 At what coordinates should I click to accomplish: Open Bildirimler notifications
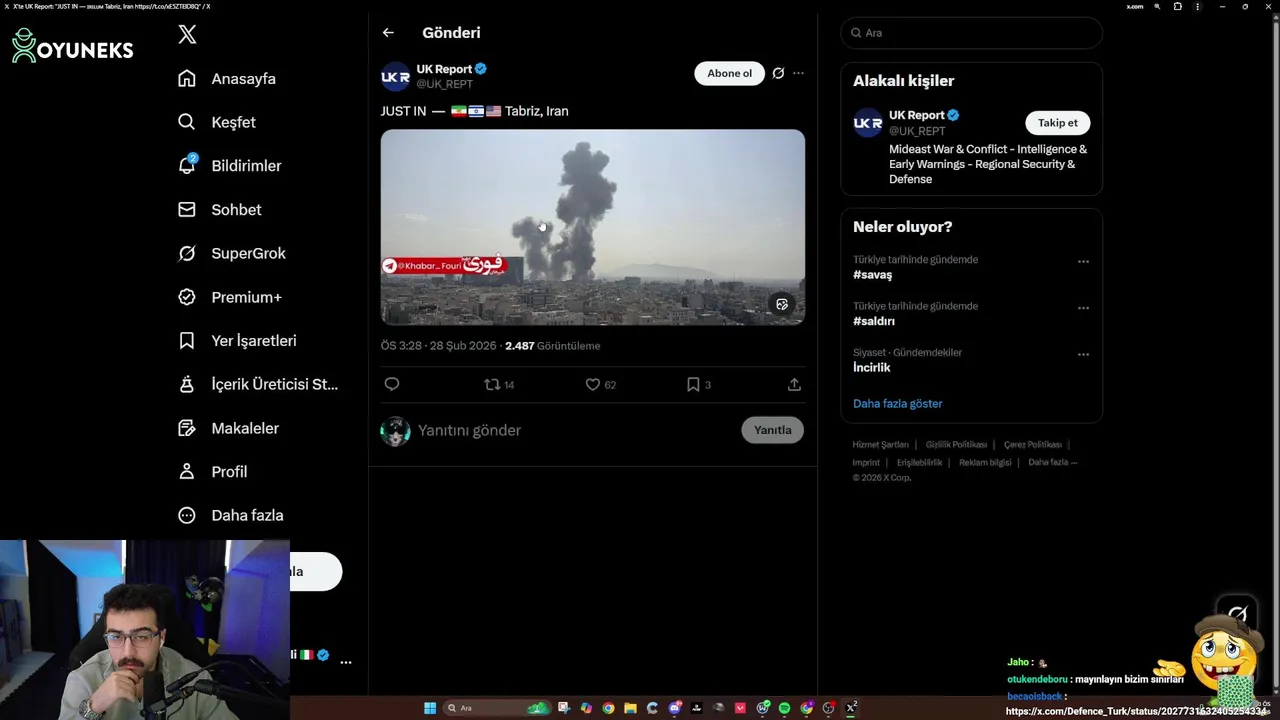click(x=229, y=166)
